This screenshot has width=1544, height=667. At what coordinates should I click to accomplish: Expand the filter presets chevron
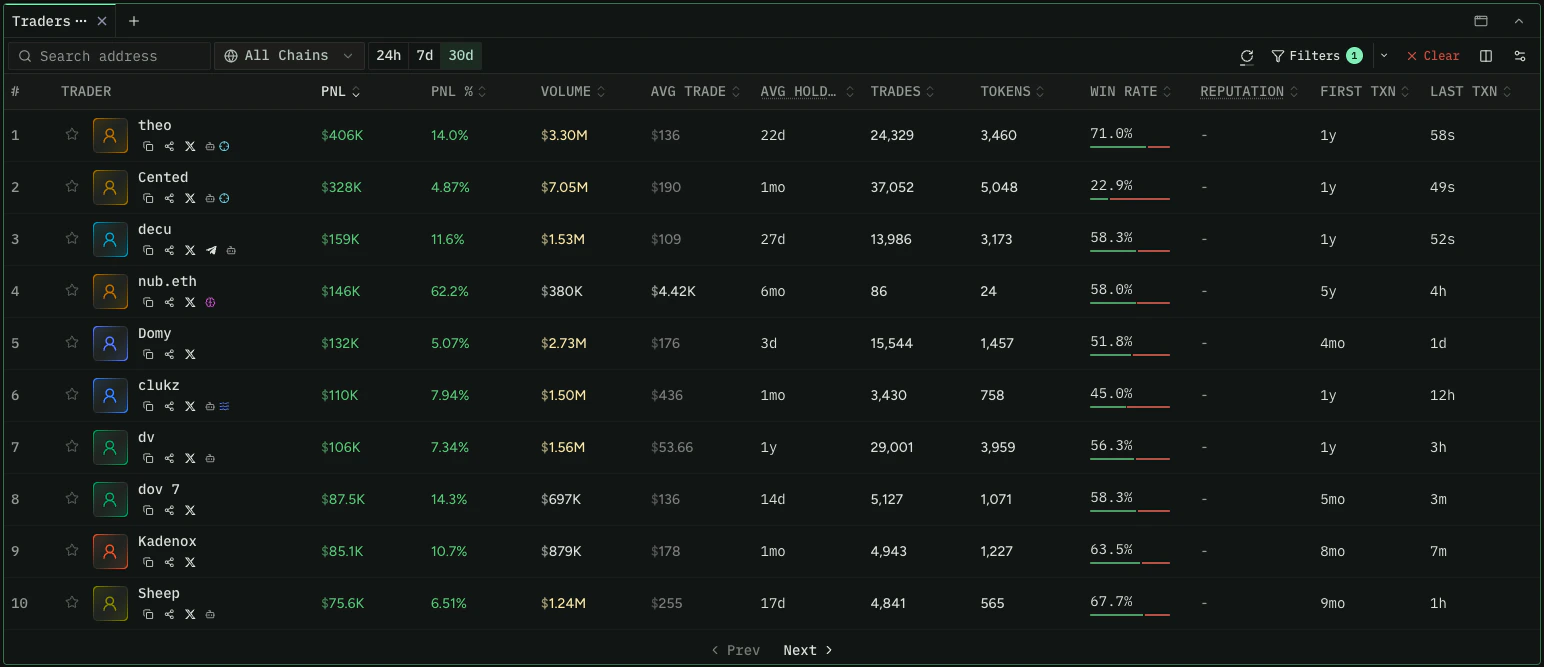pyautogui.click(x=1384, y=56)
